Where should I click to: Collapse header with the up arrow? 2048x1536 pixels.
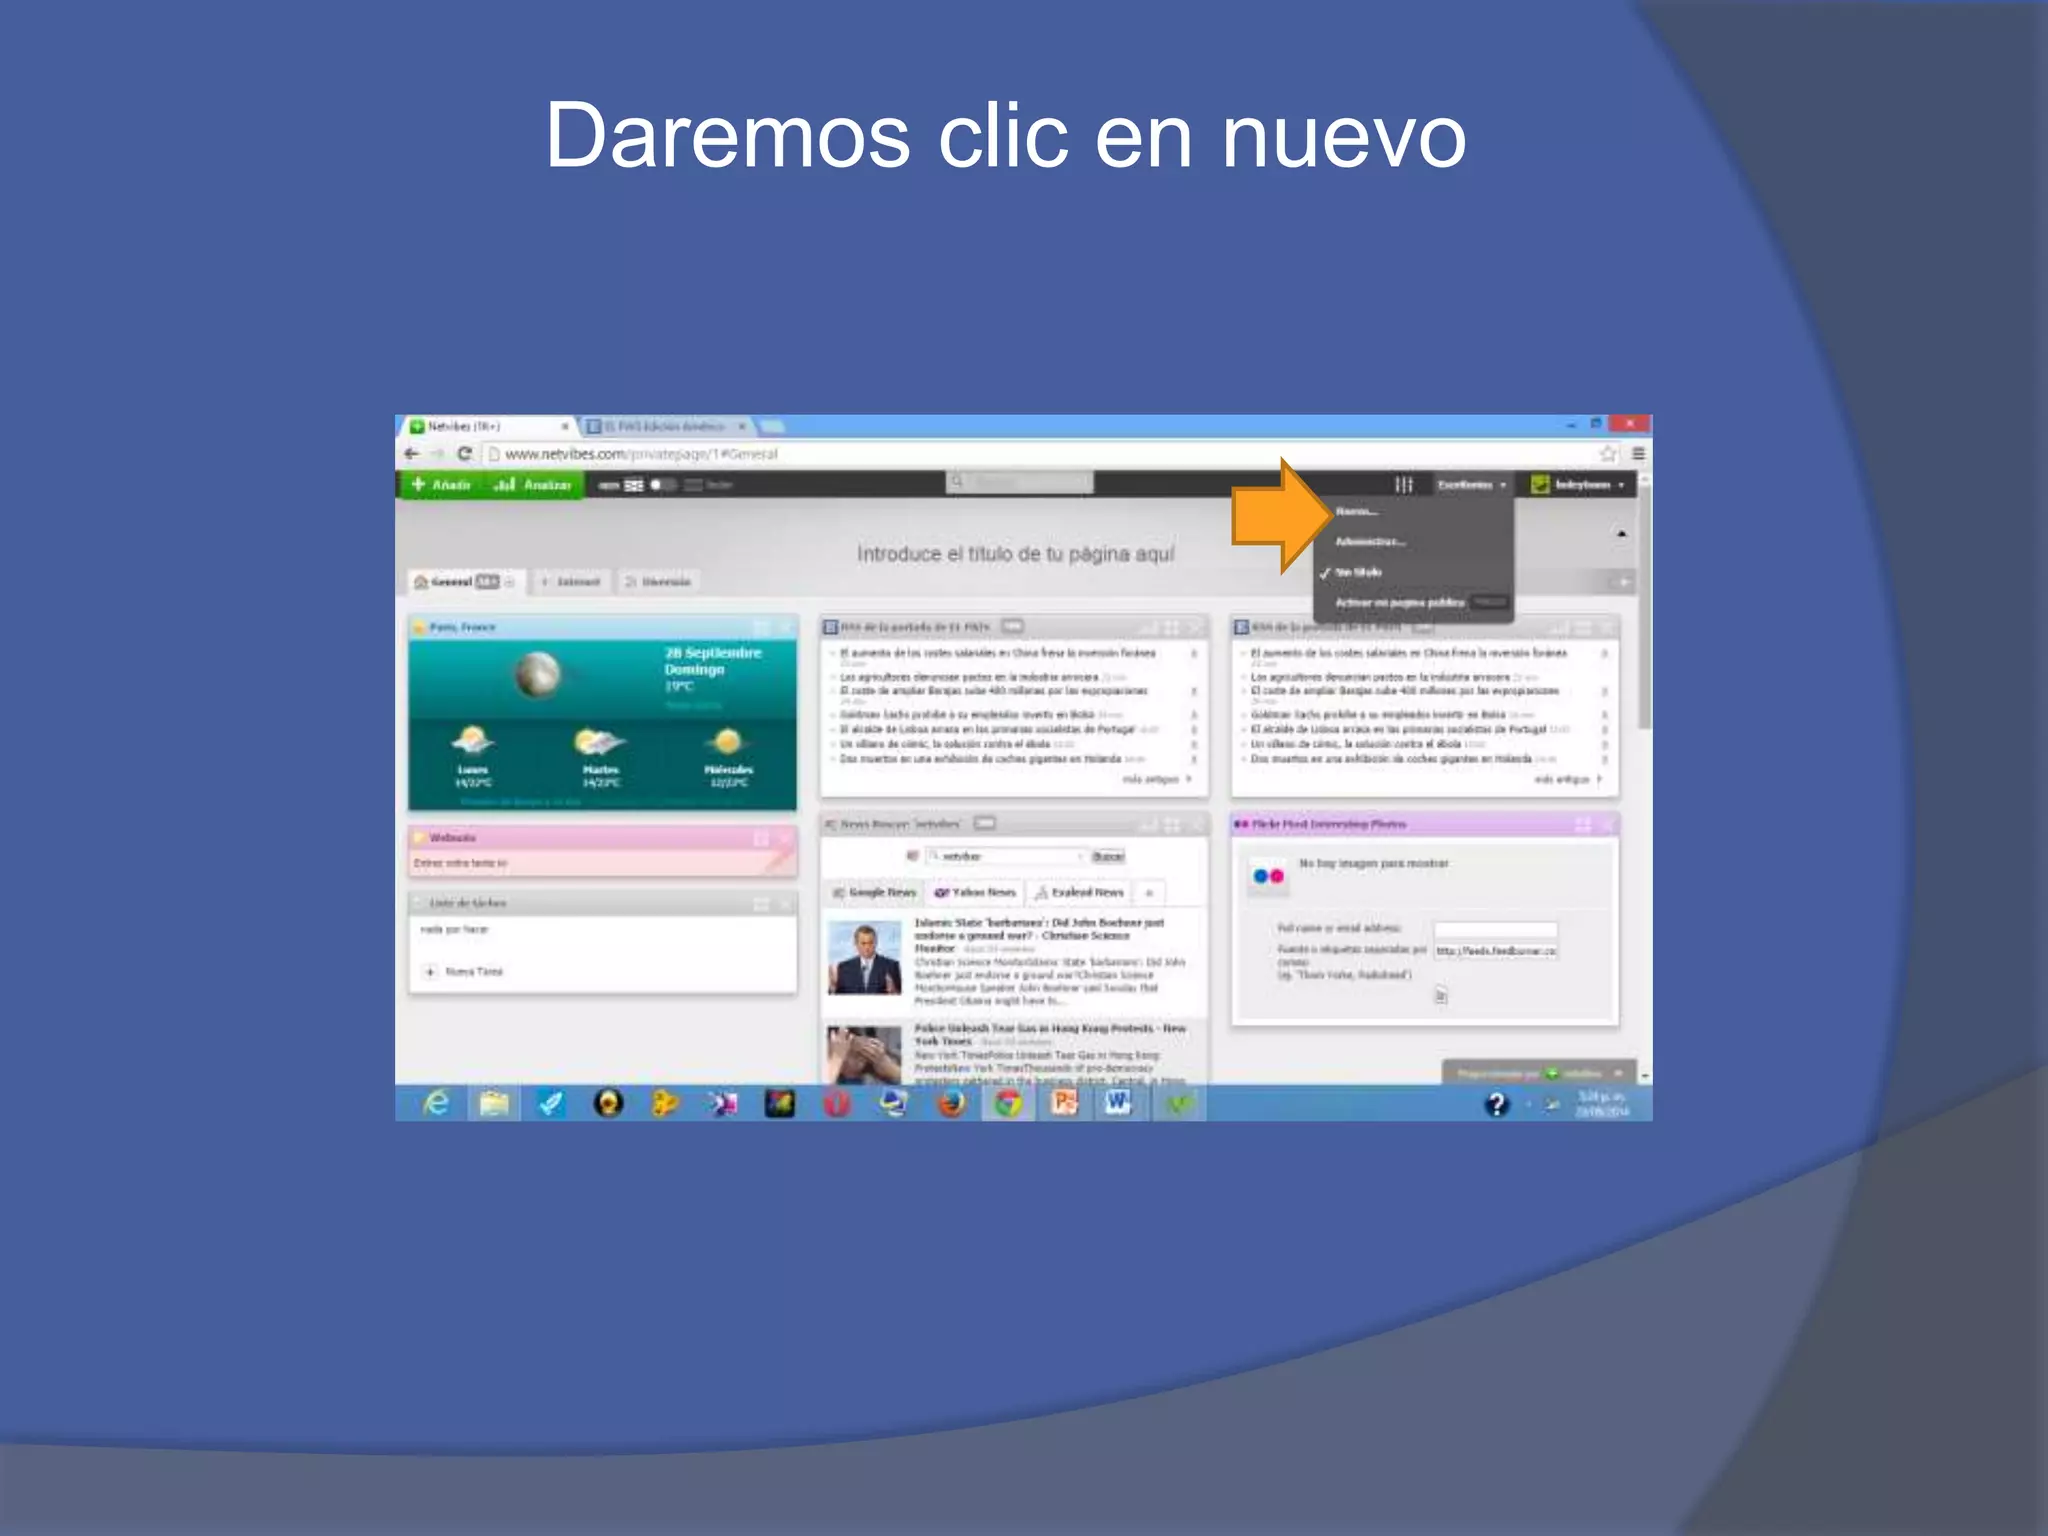[1622, 534]
